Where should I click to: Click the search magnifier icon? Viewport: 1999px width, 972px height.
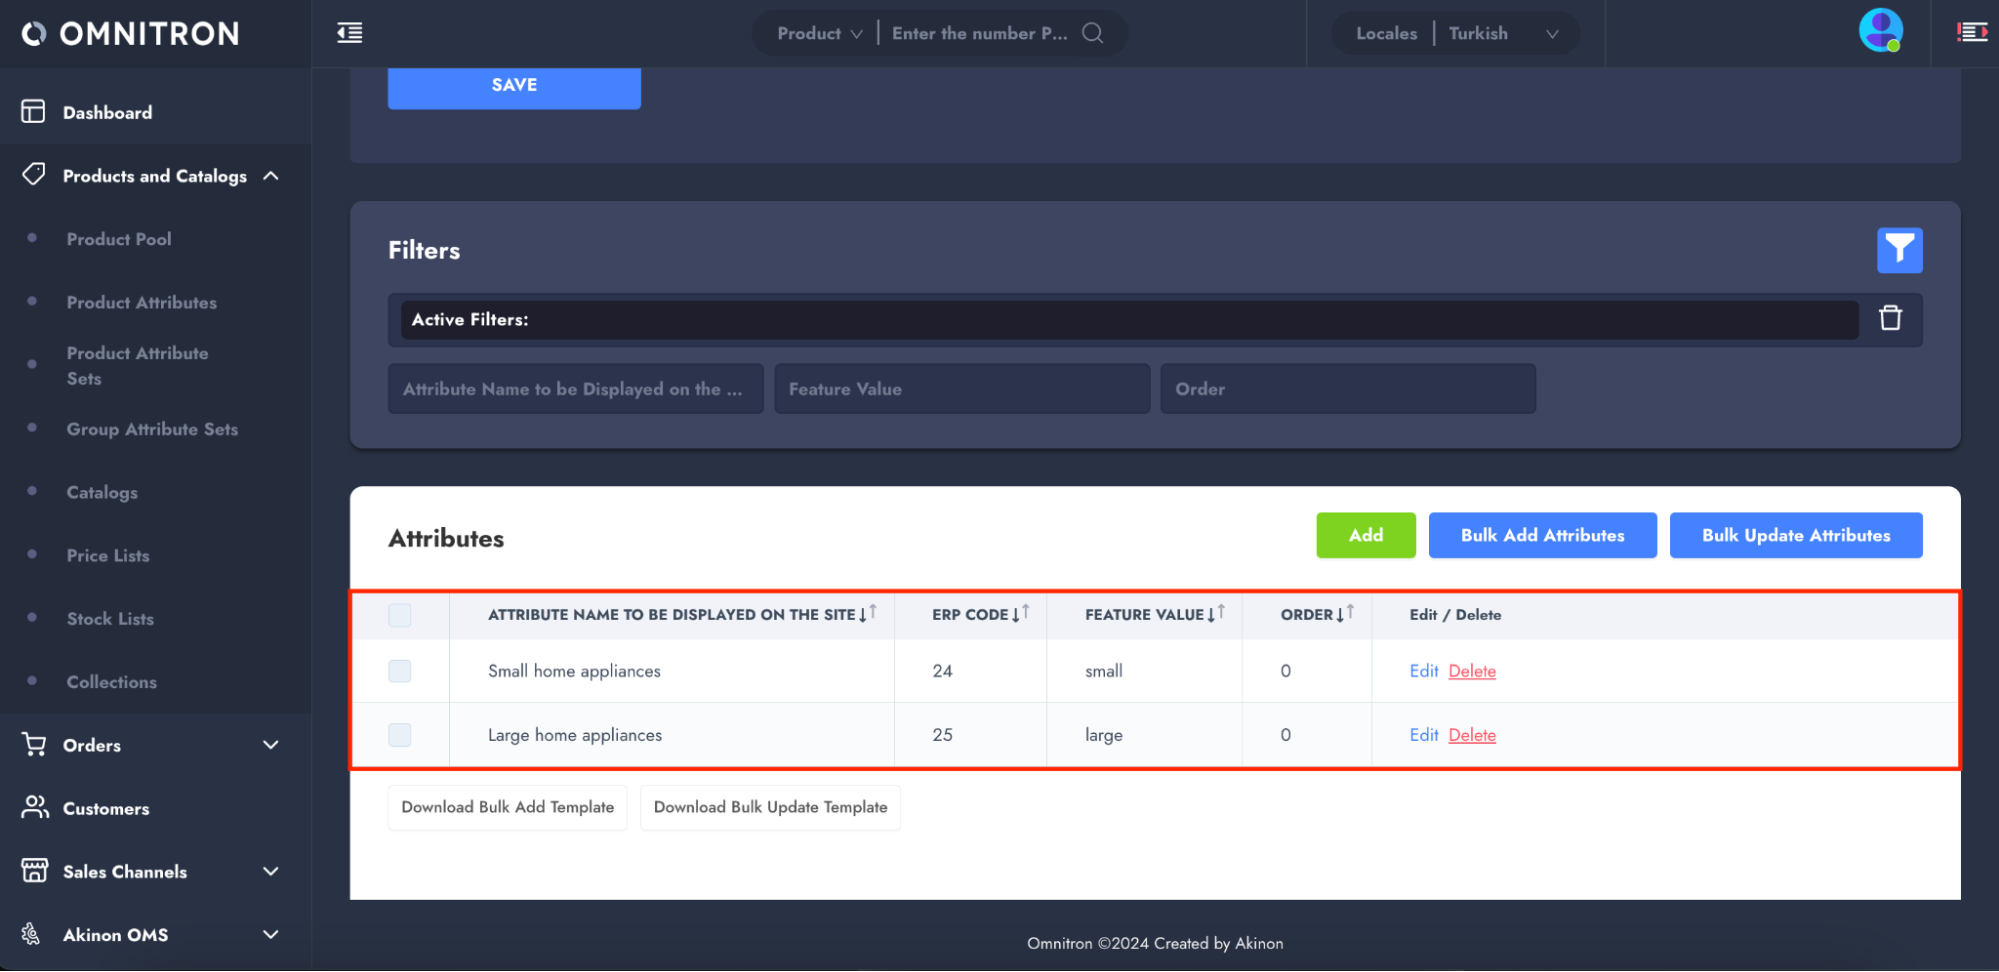(1093, 33)
